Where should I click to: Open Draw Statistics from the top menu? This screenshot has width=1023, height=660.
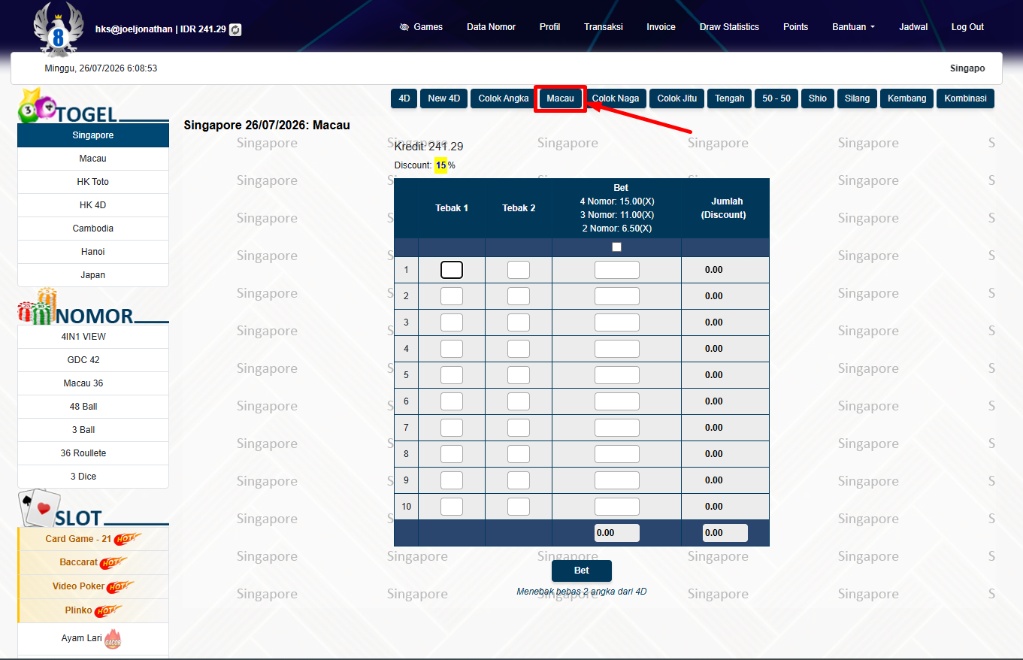click(729, 27)
